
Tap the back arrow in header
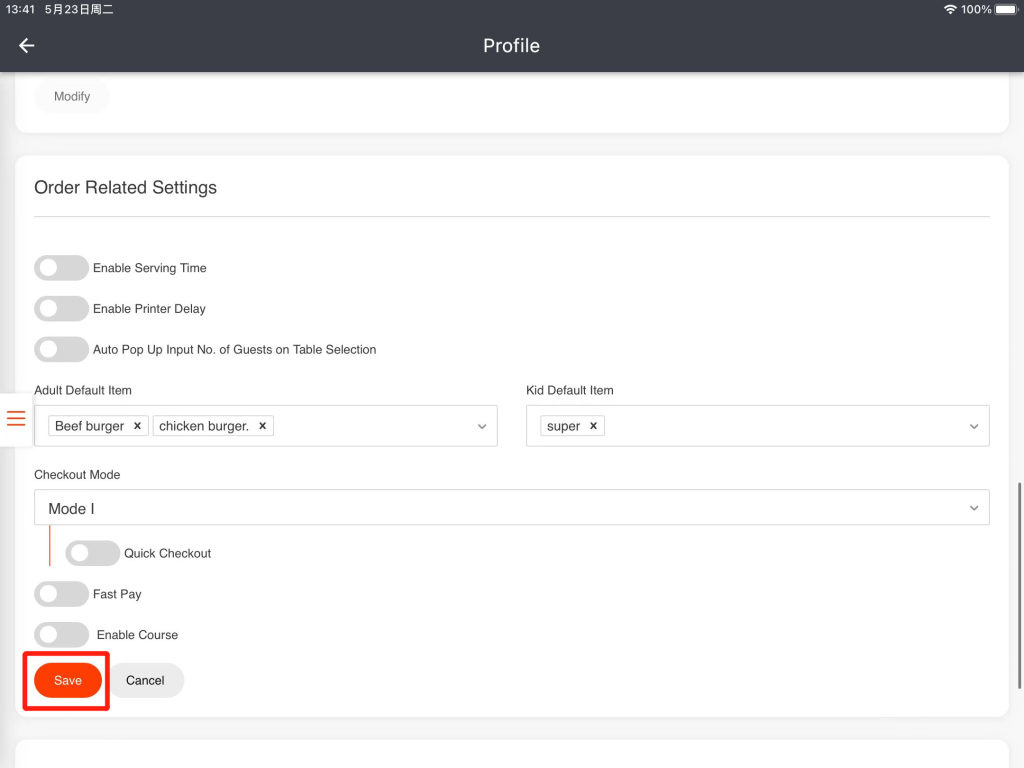point(27,46)
